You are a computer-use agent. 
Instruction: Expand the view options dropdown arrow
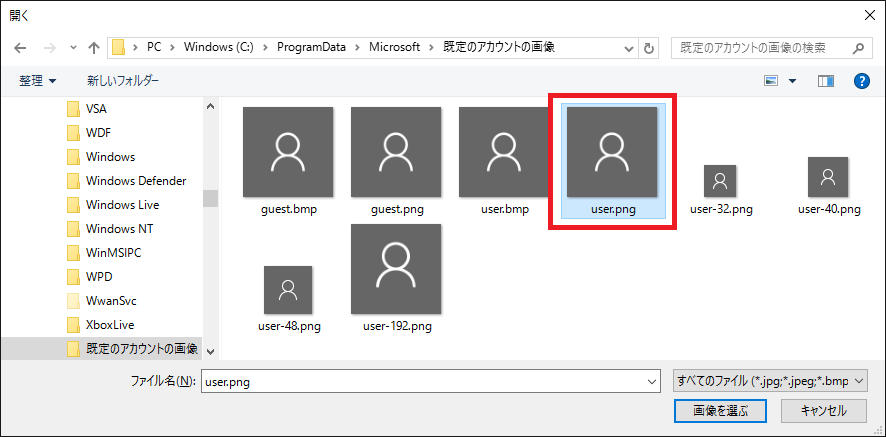[793, 80]
